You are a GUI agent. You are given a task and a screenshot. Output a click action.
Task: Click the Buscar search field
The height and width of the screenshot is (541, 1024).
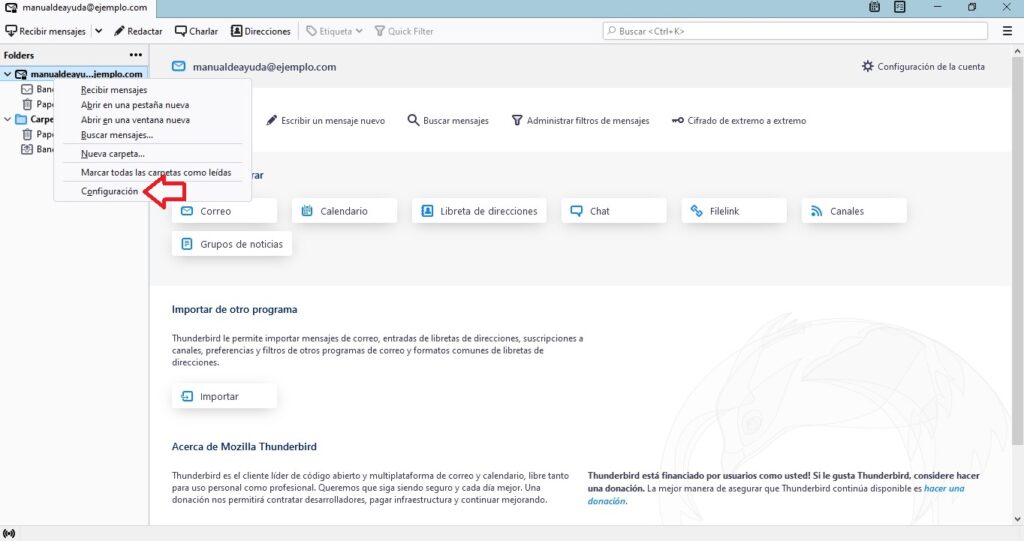click(x=795, y=31)
